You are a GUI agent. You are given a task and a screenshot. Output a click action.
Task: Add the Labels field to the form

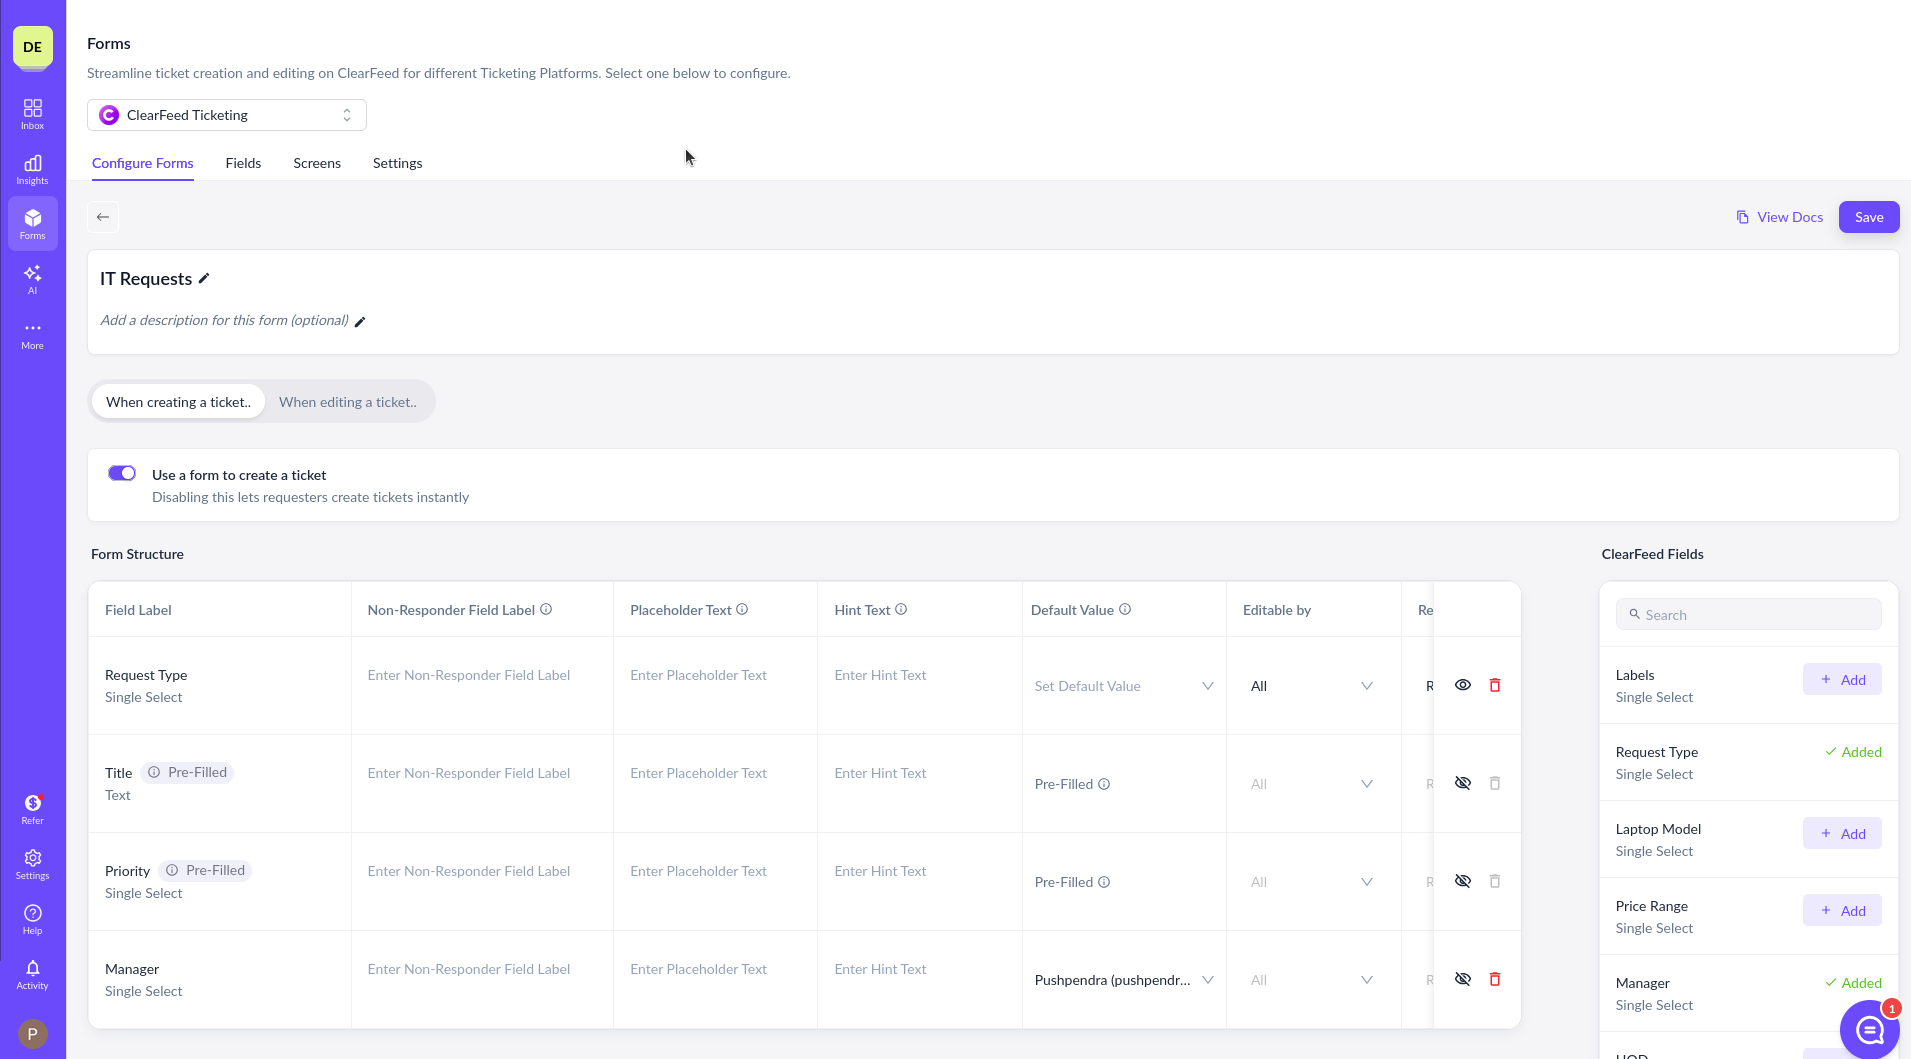click(x=1841, y=679)
